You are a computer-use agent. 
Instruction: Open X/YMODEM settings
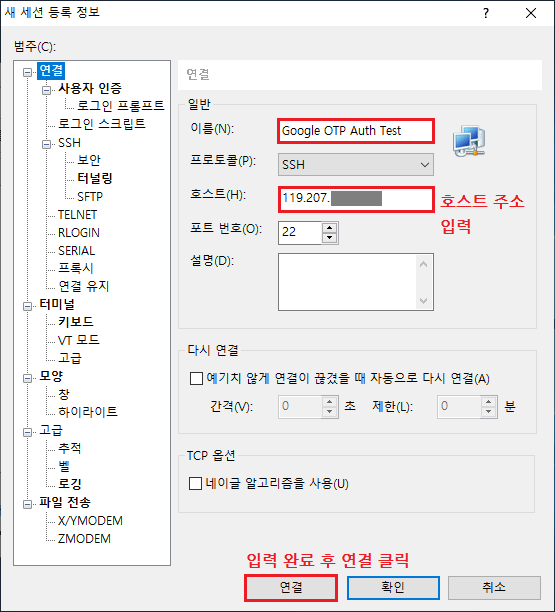click(90, 521)
